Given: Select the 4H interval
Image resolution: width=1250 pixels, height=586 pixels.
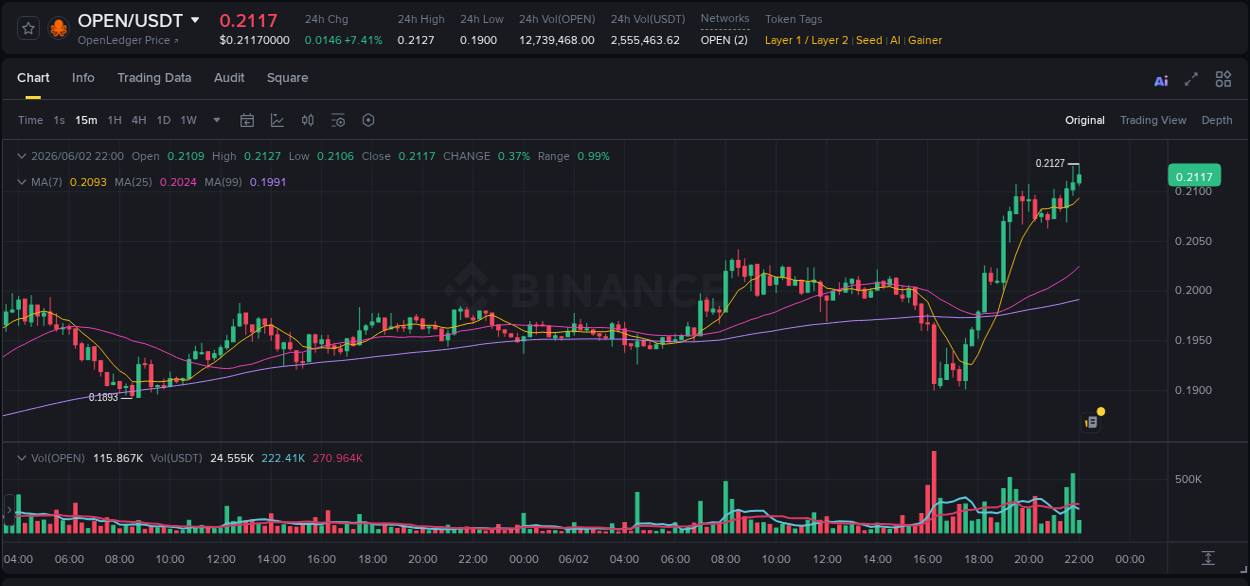Looking at the screenshot, I should [138, 120].
